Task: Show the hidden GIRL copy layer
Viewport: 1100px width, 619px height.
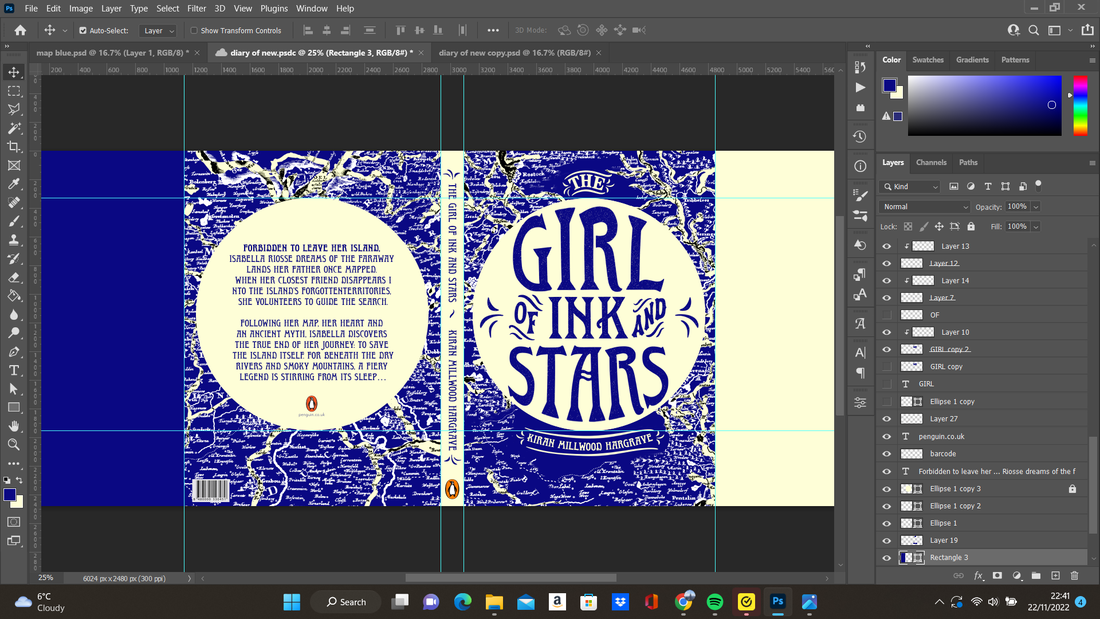Action: tap(887, 366)
